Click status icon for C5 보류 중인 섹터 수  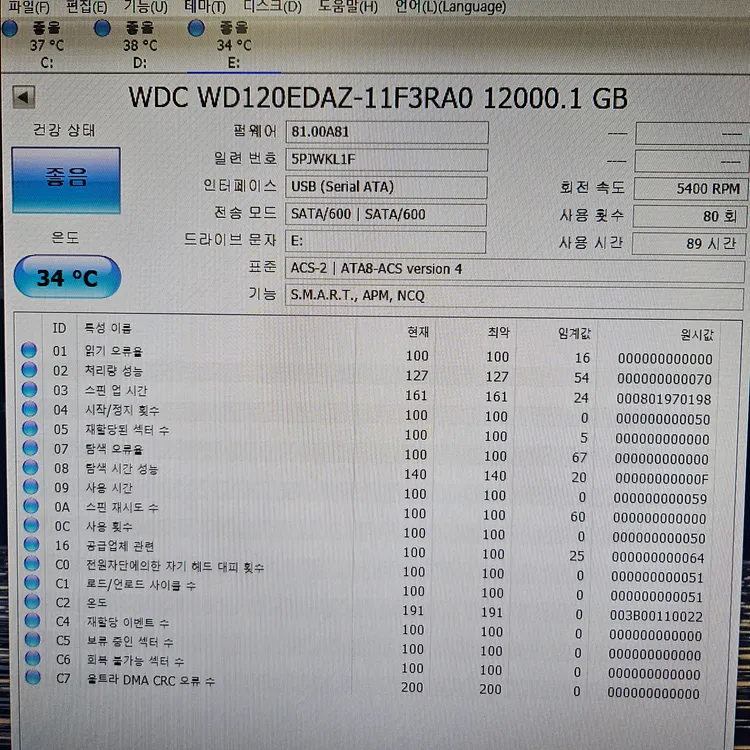click(x=33, y=640)
